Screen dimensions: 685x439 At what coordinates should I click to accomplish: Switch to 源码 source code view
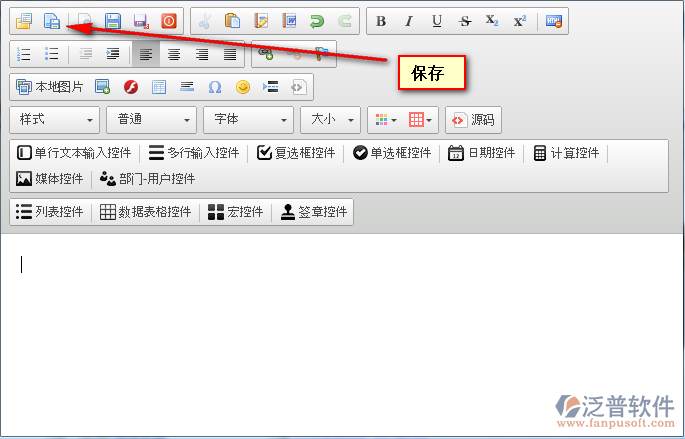pyautogui.click(x=473, y=120)
